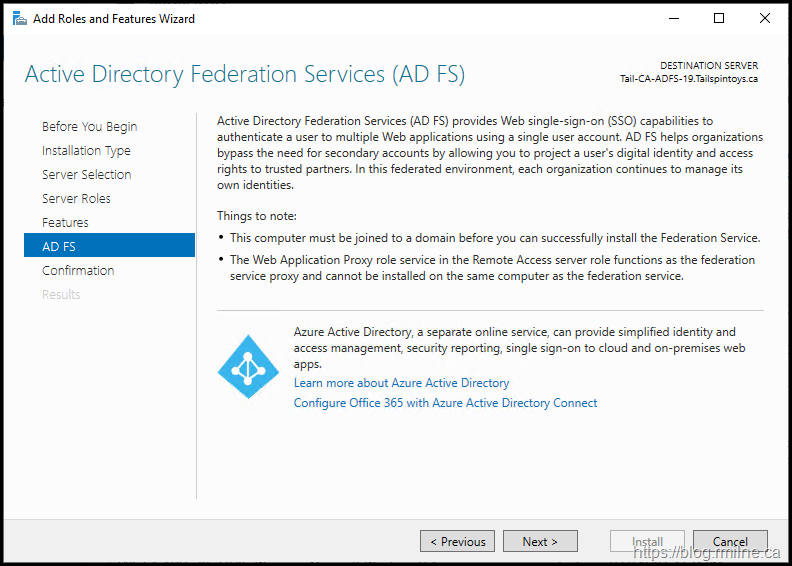Open Learn more about Azure Active Directory link
This screenshot has width=792, height=566.
point(401,383)
